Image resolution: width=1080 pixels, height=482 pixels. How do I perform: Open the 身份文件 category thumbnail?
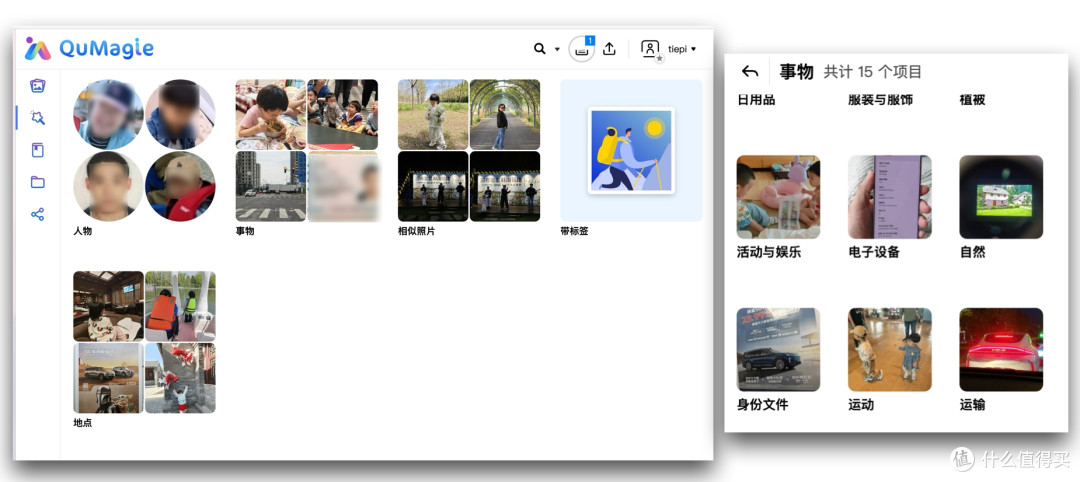[x=778, y=350]
